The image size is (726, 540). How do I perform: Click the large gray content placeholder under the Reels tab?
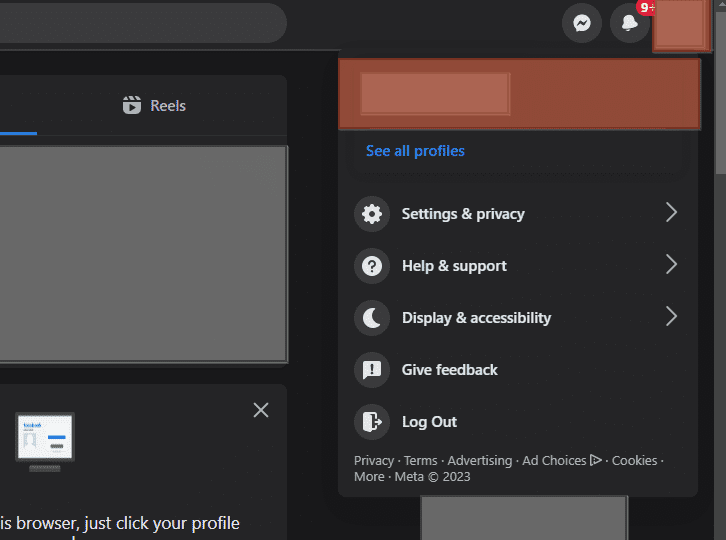[144, 254]
